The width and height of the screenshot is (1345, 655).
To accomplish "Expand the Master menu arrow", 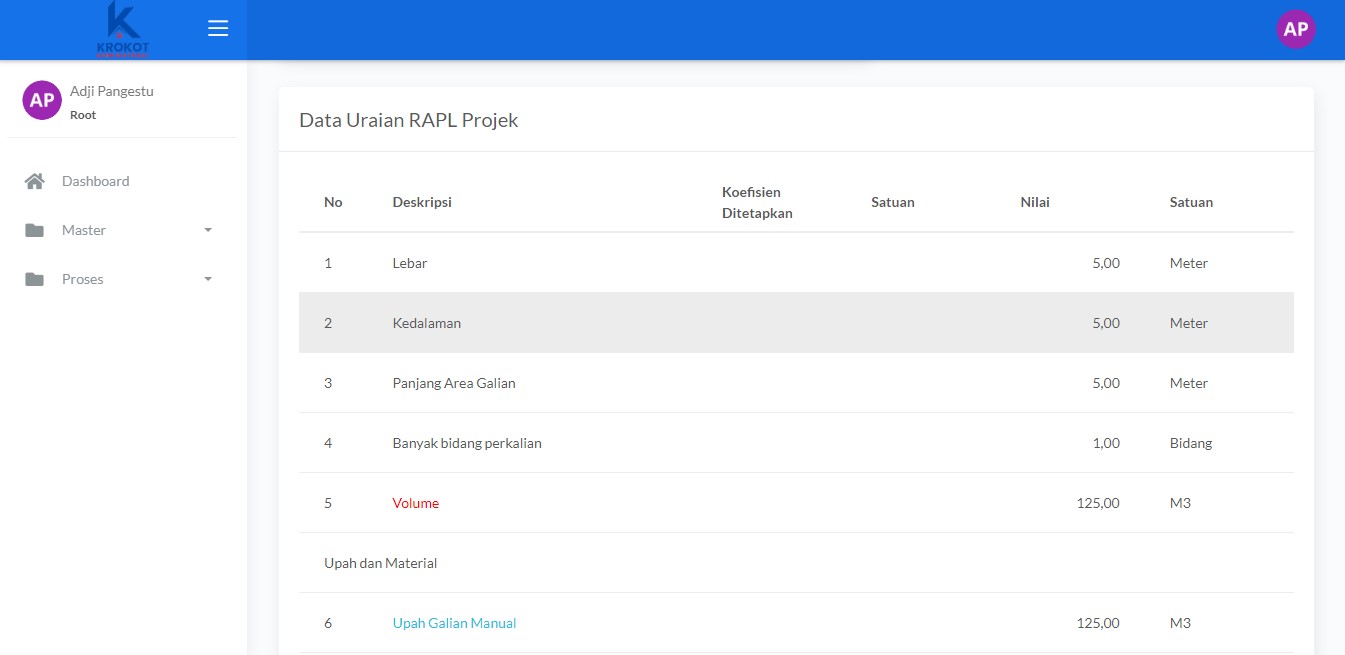I will tap(208, 230).
